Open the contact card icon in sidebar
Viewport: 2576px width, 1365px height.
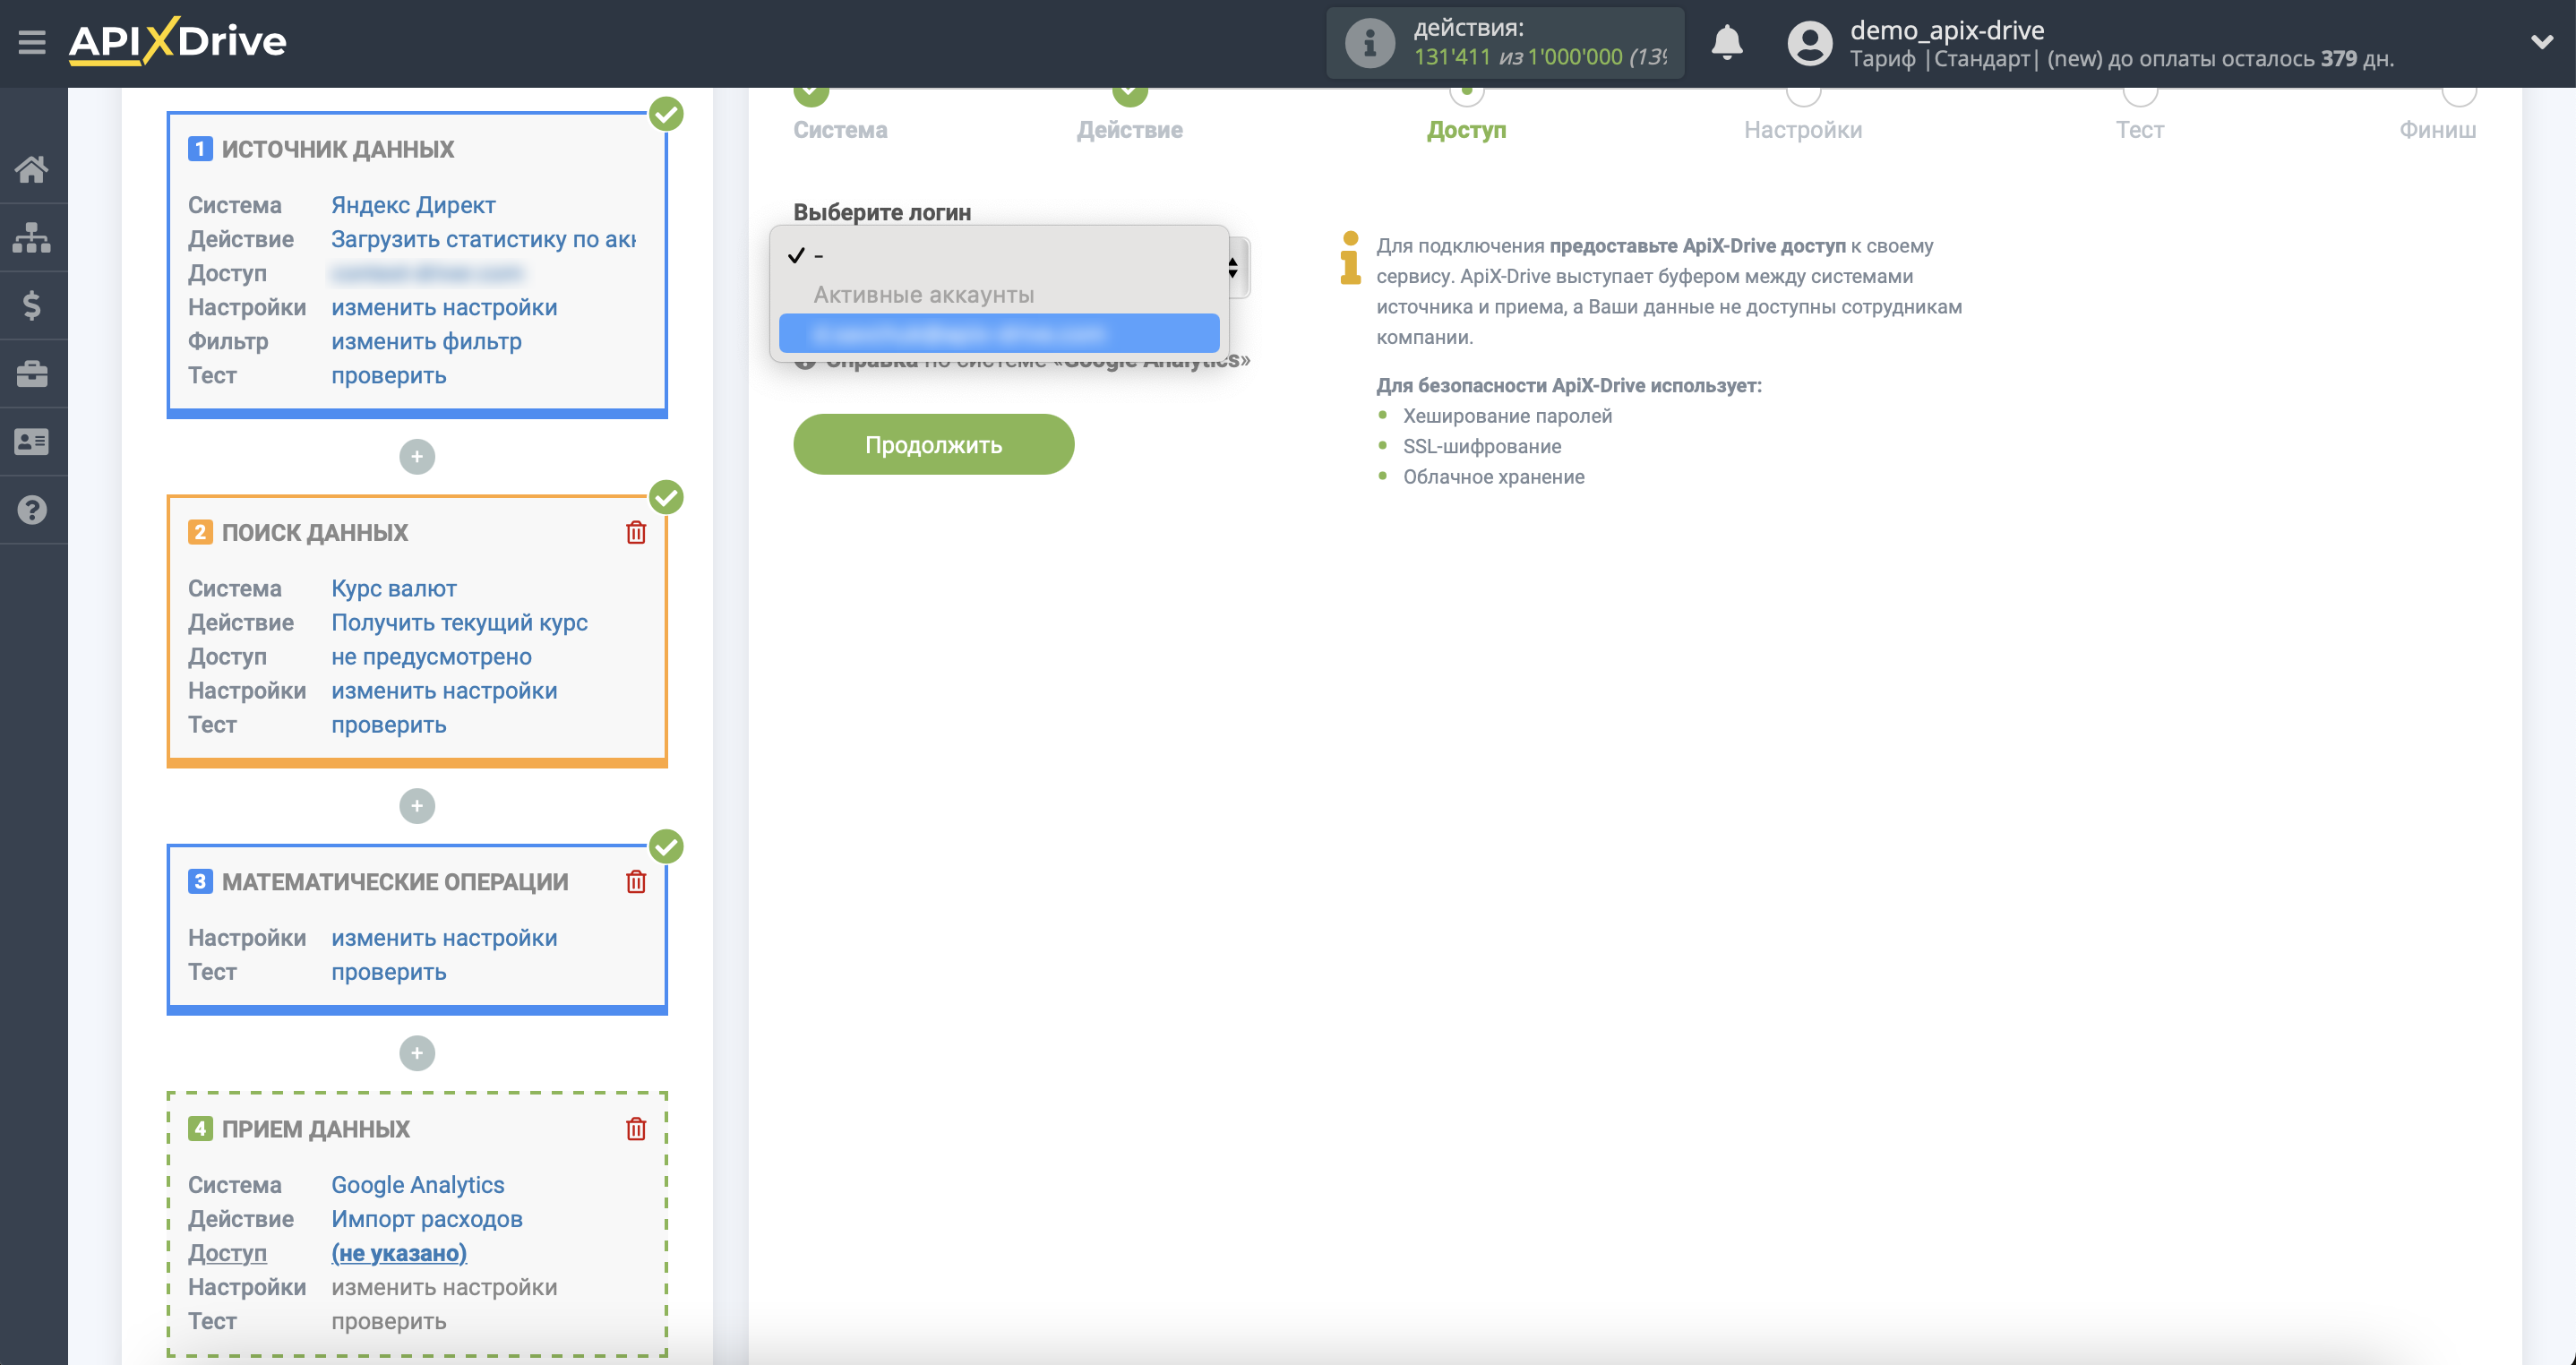[x=32, y=441]
